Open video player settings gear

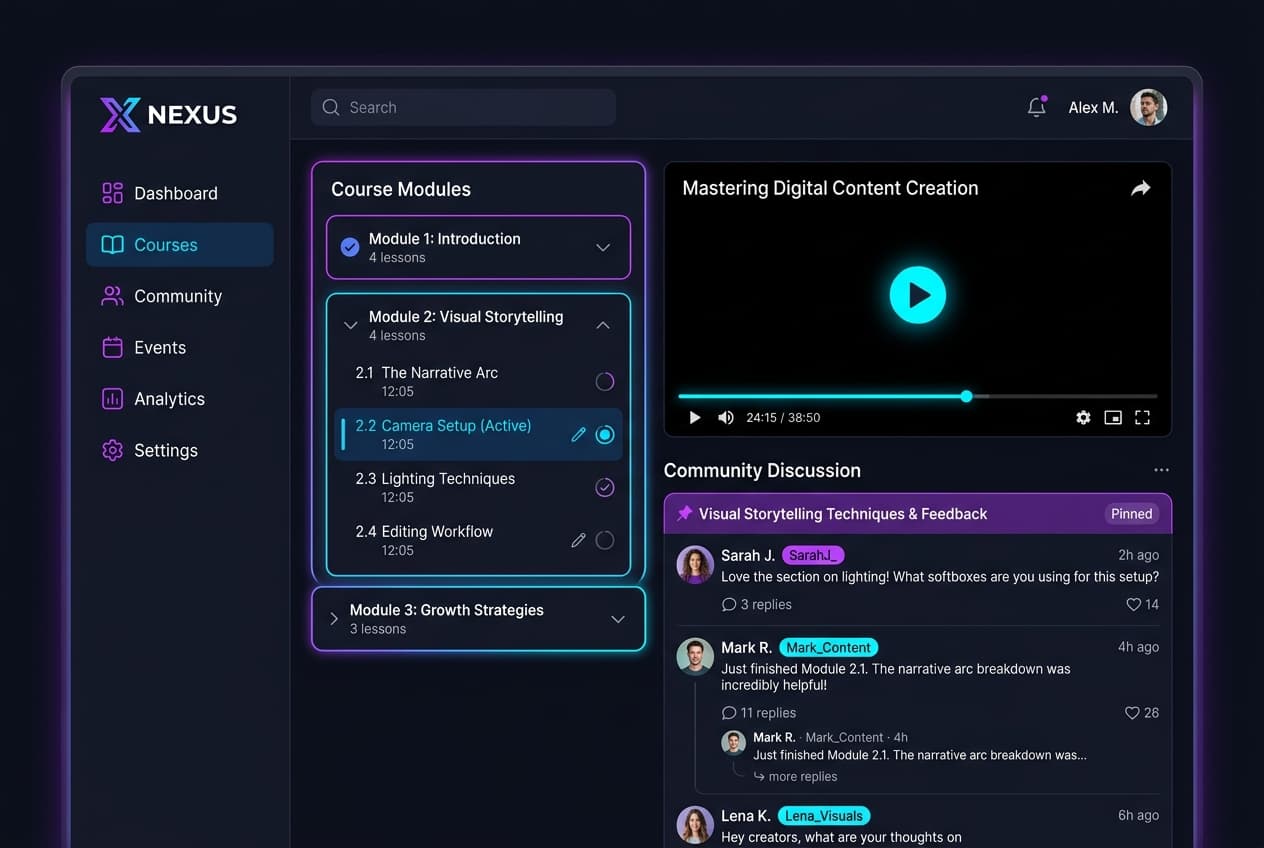[1083, 418]
